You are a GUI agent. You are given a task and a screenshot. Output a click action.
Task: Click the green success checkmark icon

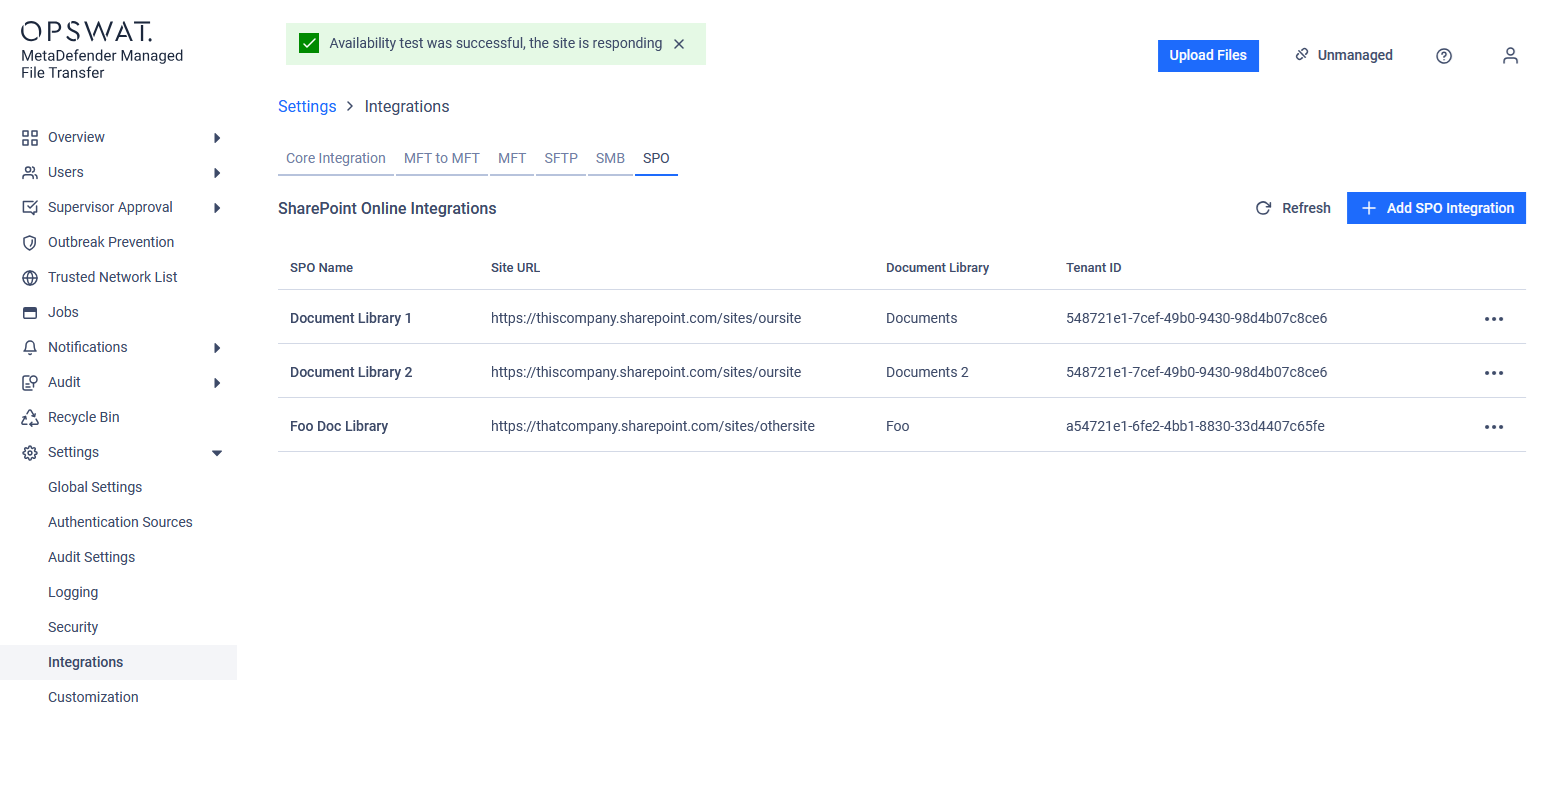pyautogui.click(x=309, y=43)
